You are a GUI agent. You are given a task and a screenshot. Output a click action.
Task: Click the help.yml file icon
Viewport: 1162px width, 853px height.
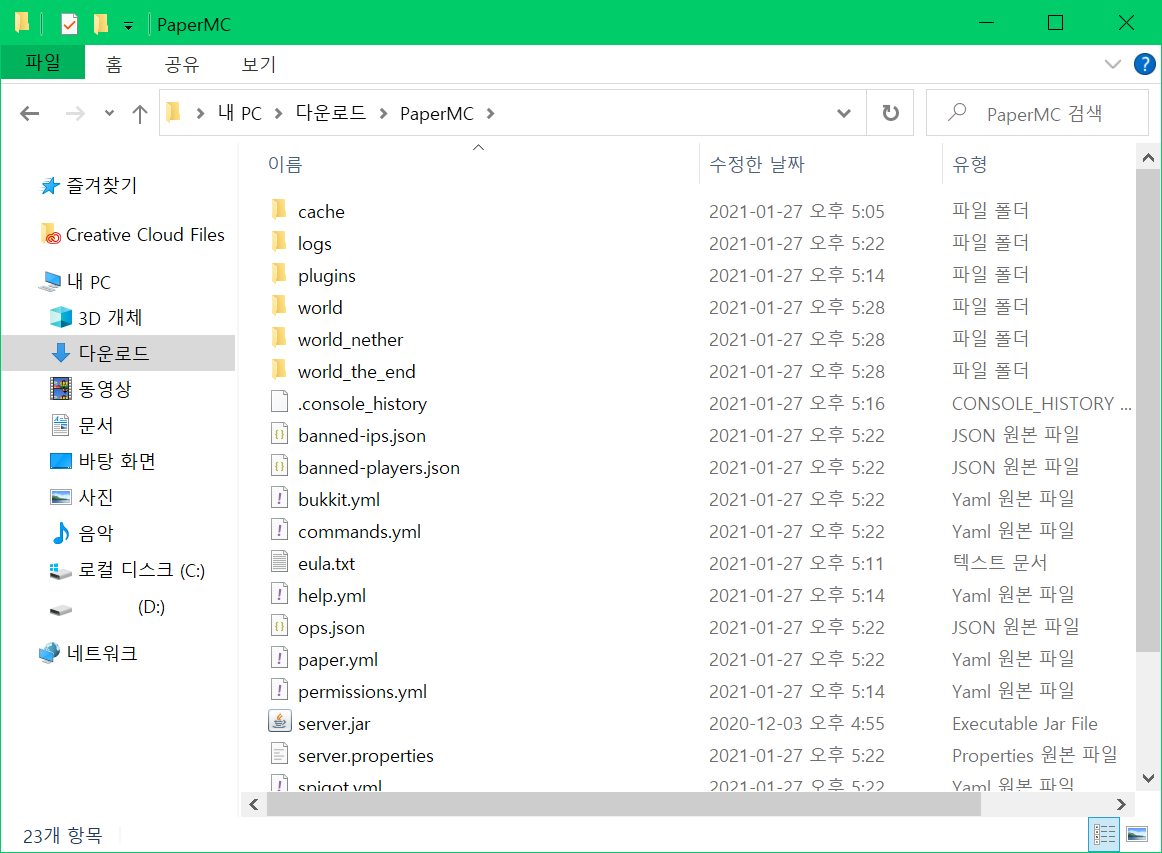tap(279, 594)
